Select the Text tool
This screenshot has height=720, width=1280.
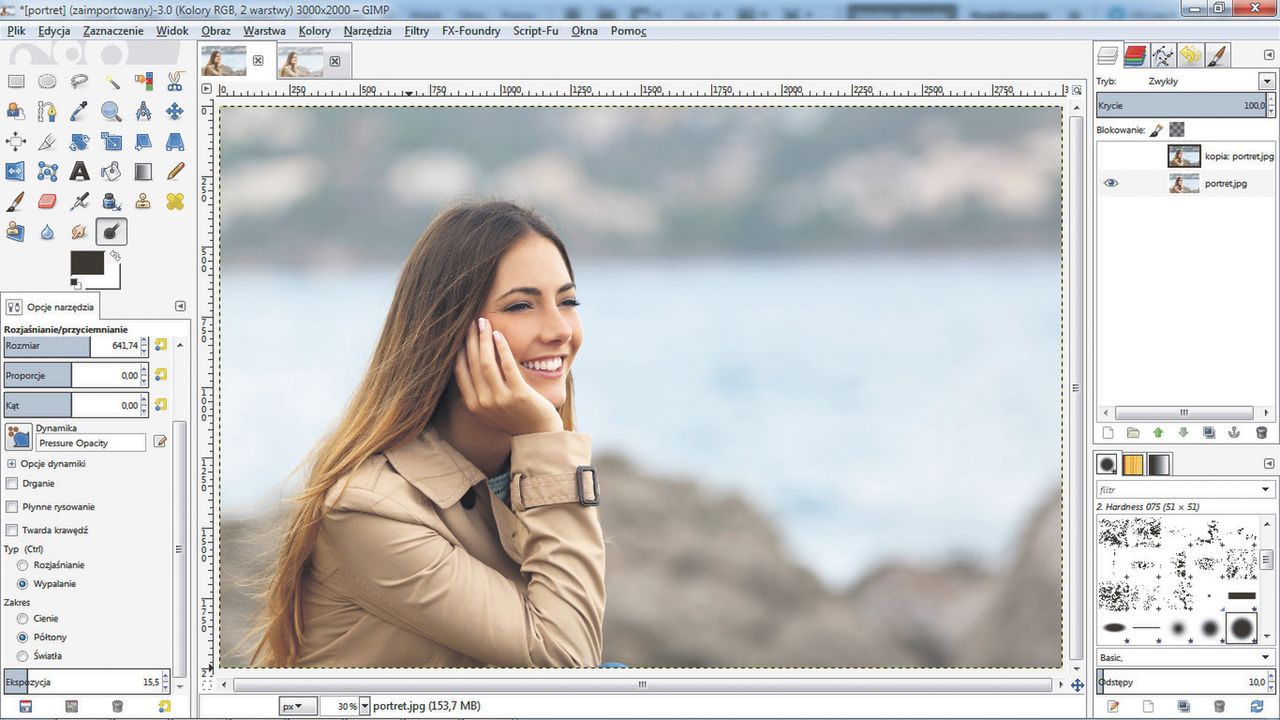(x=79, y=172)
